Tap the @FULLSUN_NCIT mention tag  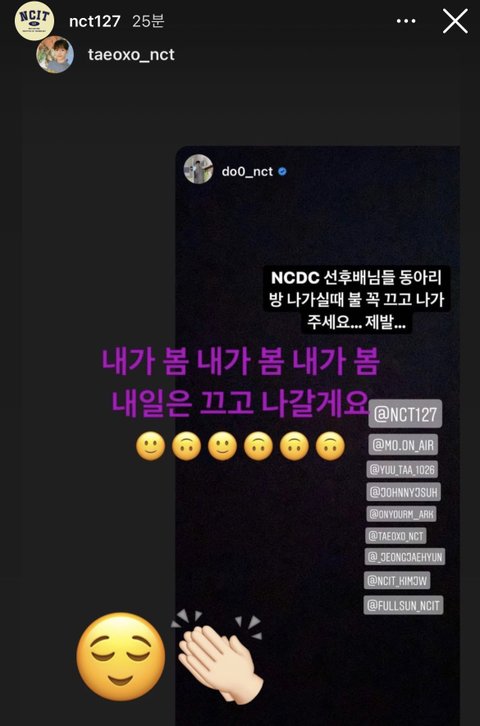coord(404,605)
